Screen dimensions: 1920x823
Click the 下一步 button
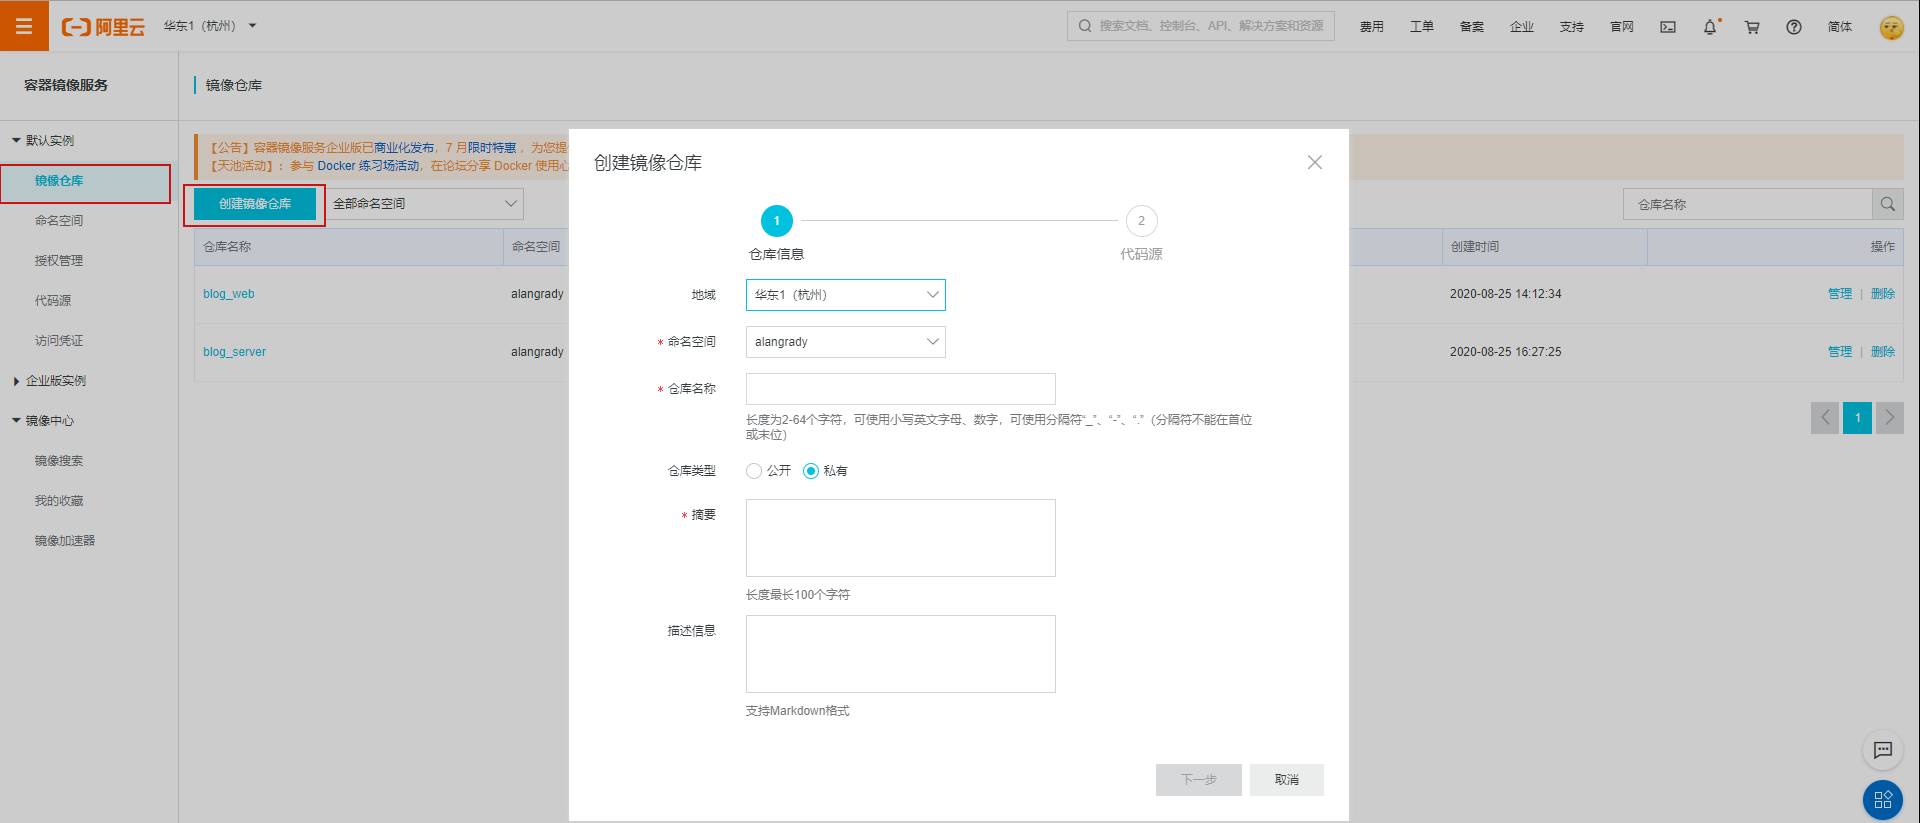tap(1198, 780)
